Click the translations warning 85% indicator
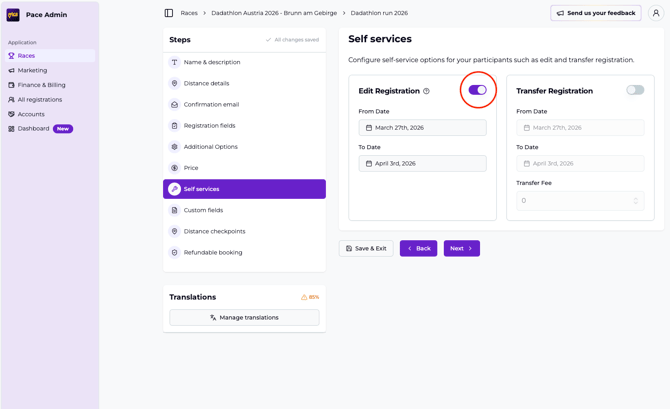The image size is (670, 409). [310, 297]
